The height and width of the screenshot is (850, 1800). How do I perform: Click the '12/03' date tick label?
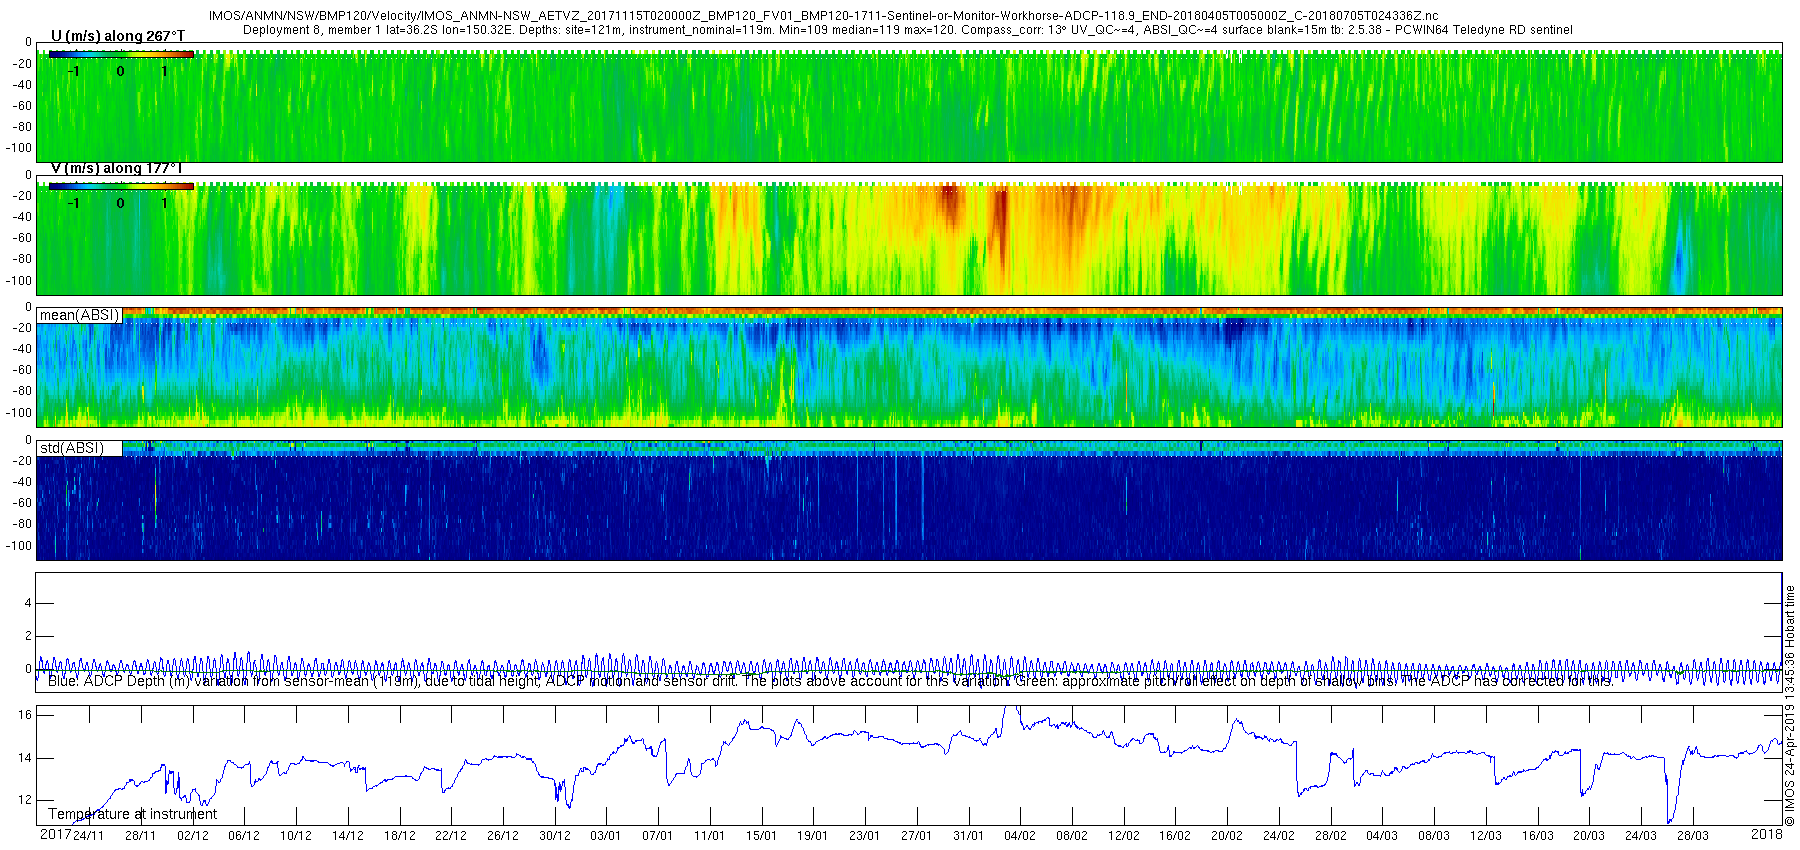click(x=1486, y=836)
